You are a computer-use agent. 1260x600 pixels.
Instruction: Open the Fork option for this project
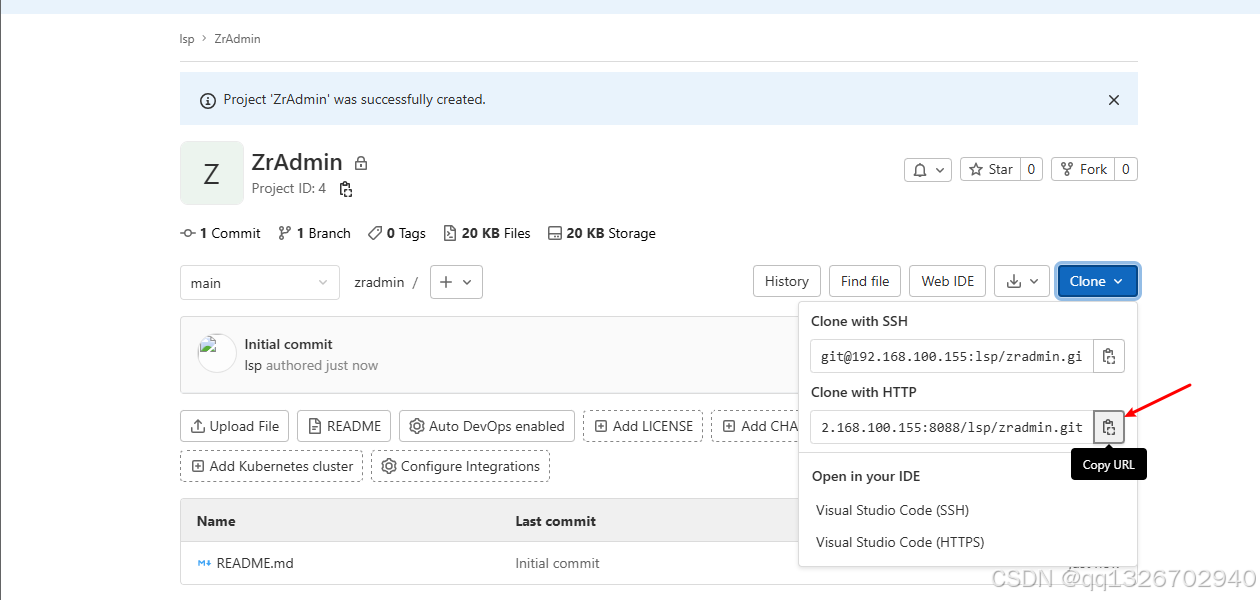click(1084, 169)
